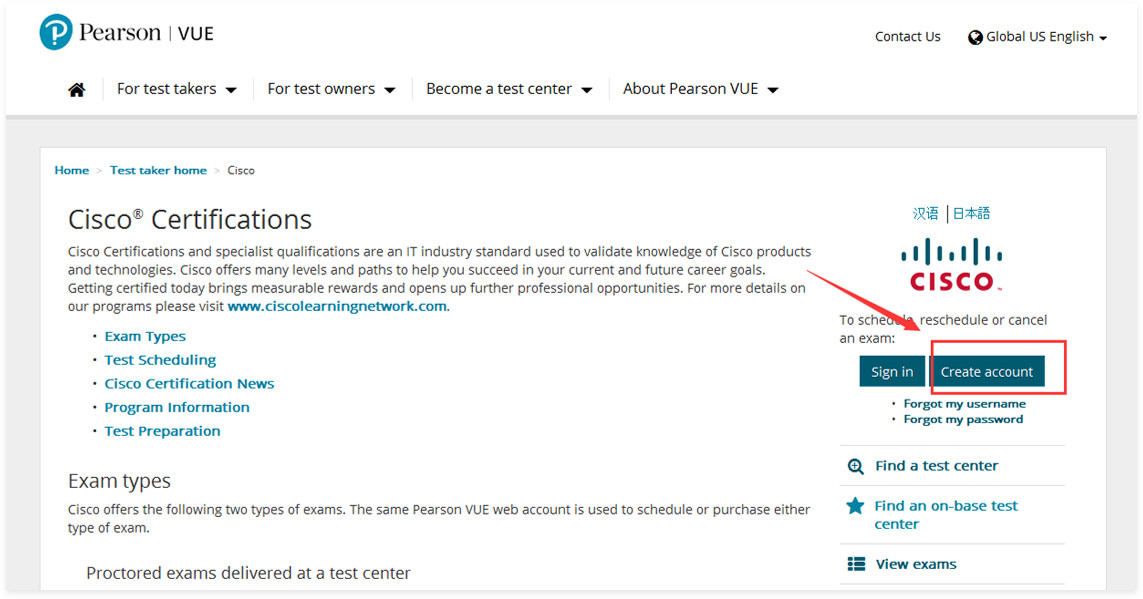Open the Find an on-base test center link
1143x599 pixels.
[946, 515]
